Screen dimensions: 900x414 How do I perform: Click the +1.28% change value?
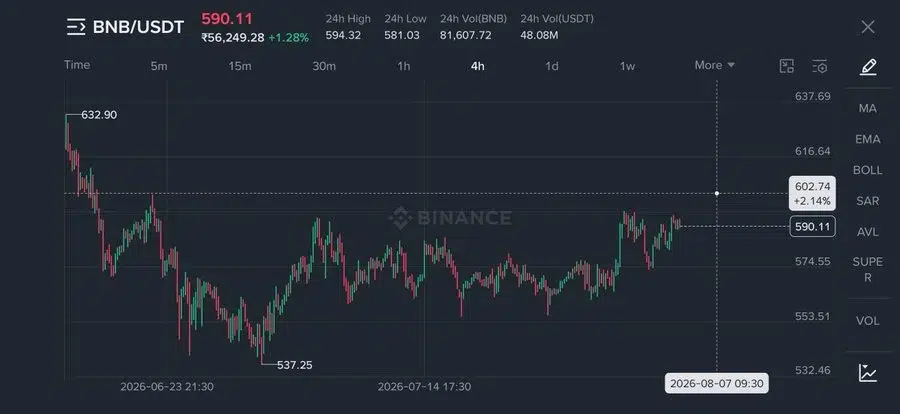[x=289, y=38]
